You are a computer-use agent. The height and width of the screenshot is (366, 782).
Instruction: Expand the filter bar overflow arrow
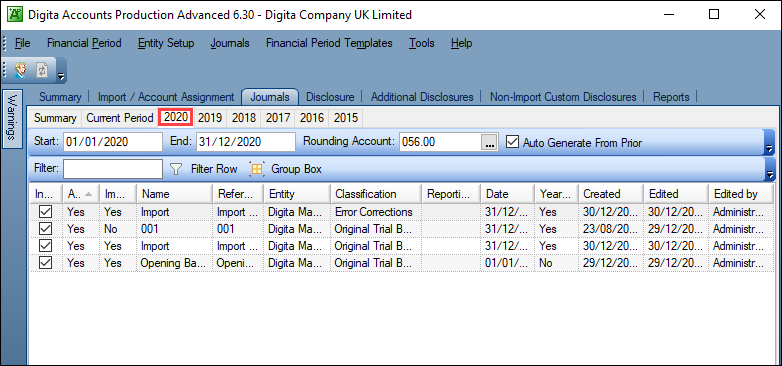pyautogui.click(x=770, y=175)
